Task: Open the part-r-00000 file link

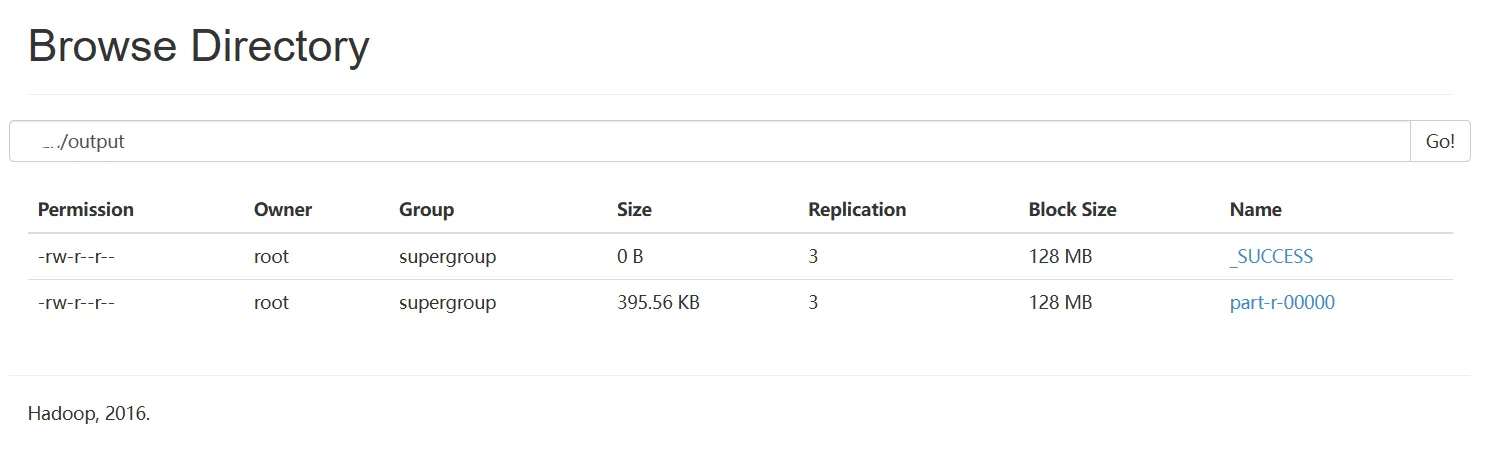Action: click(1282, 303)
